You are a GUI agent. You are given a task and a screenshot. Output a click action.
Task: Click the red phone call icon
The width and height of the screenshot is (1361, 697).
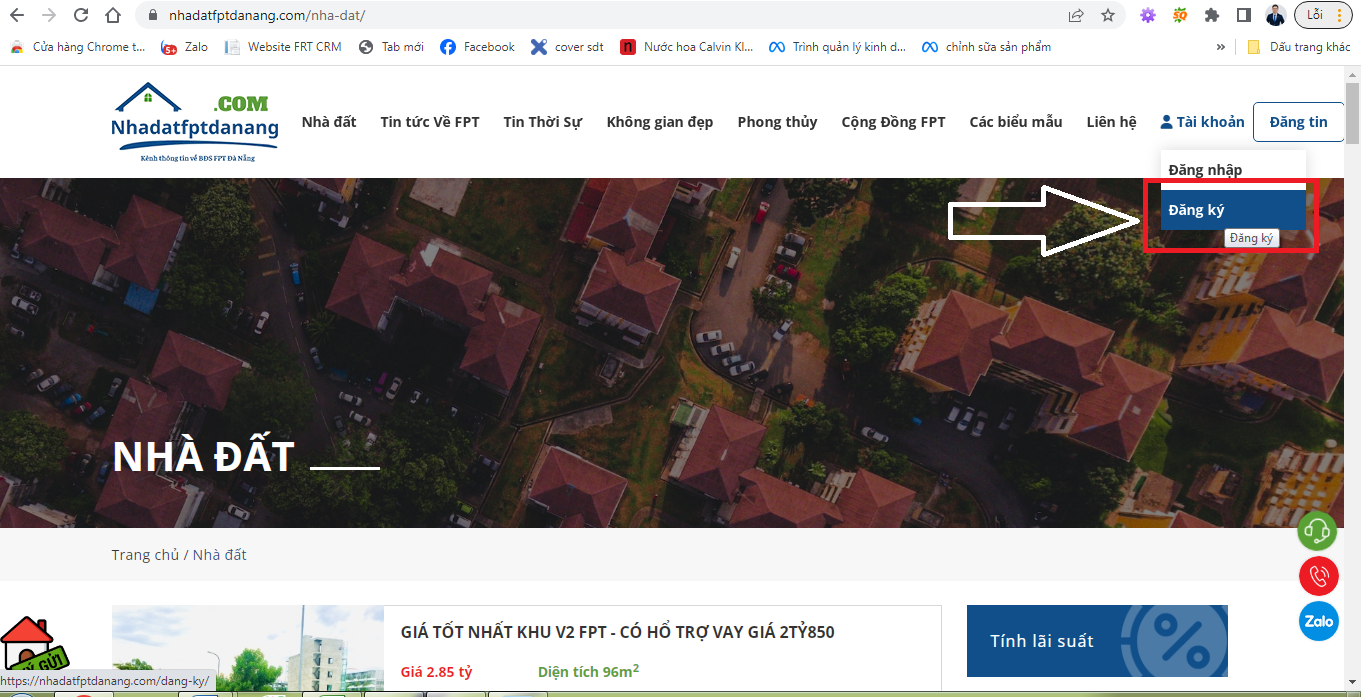click(1318, 576)
